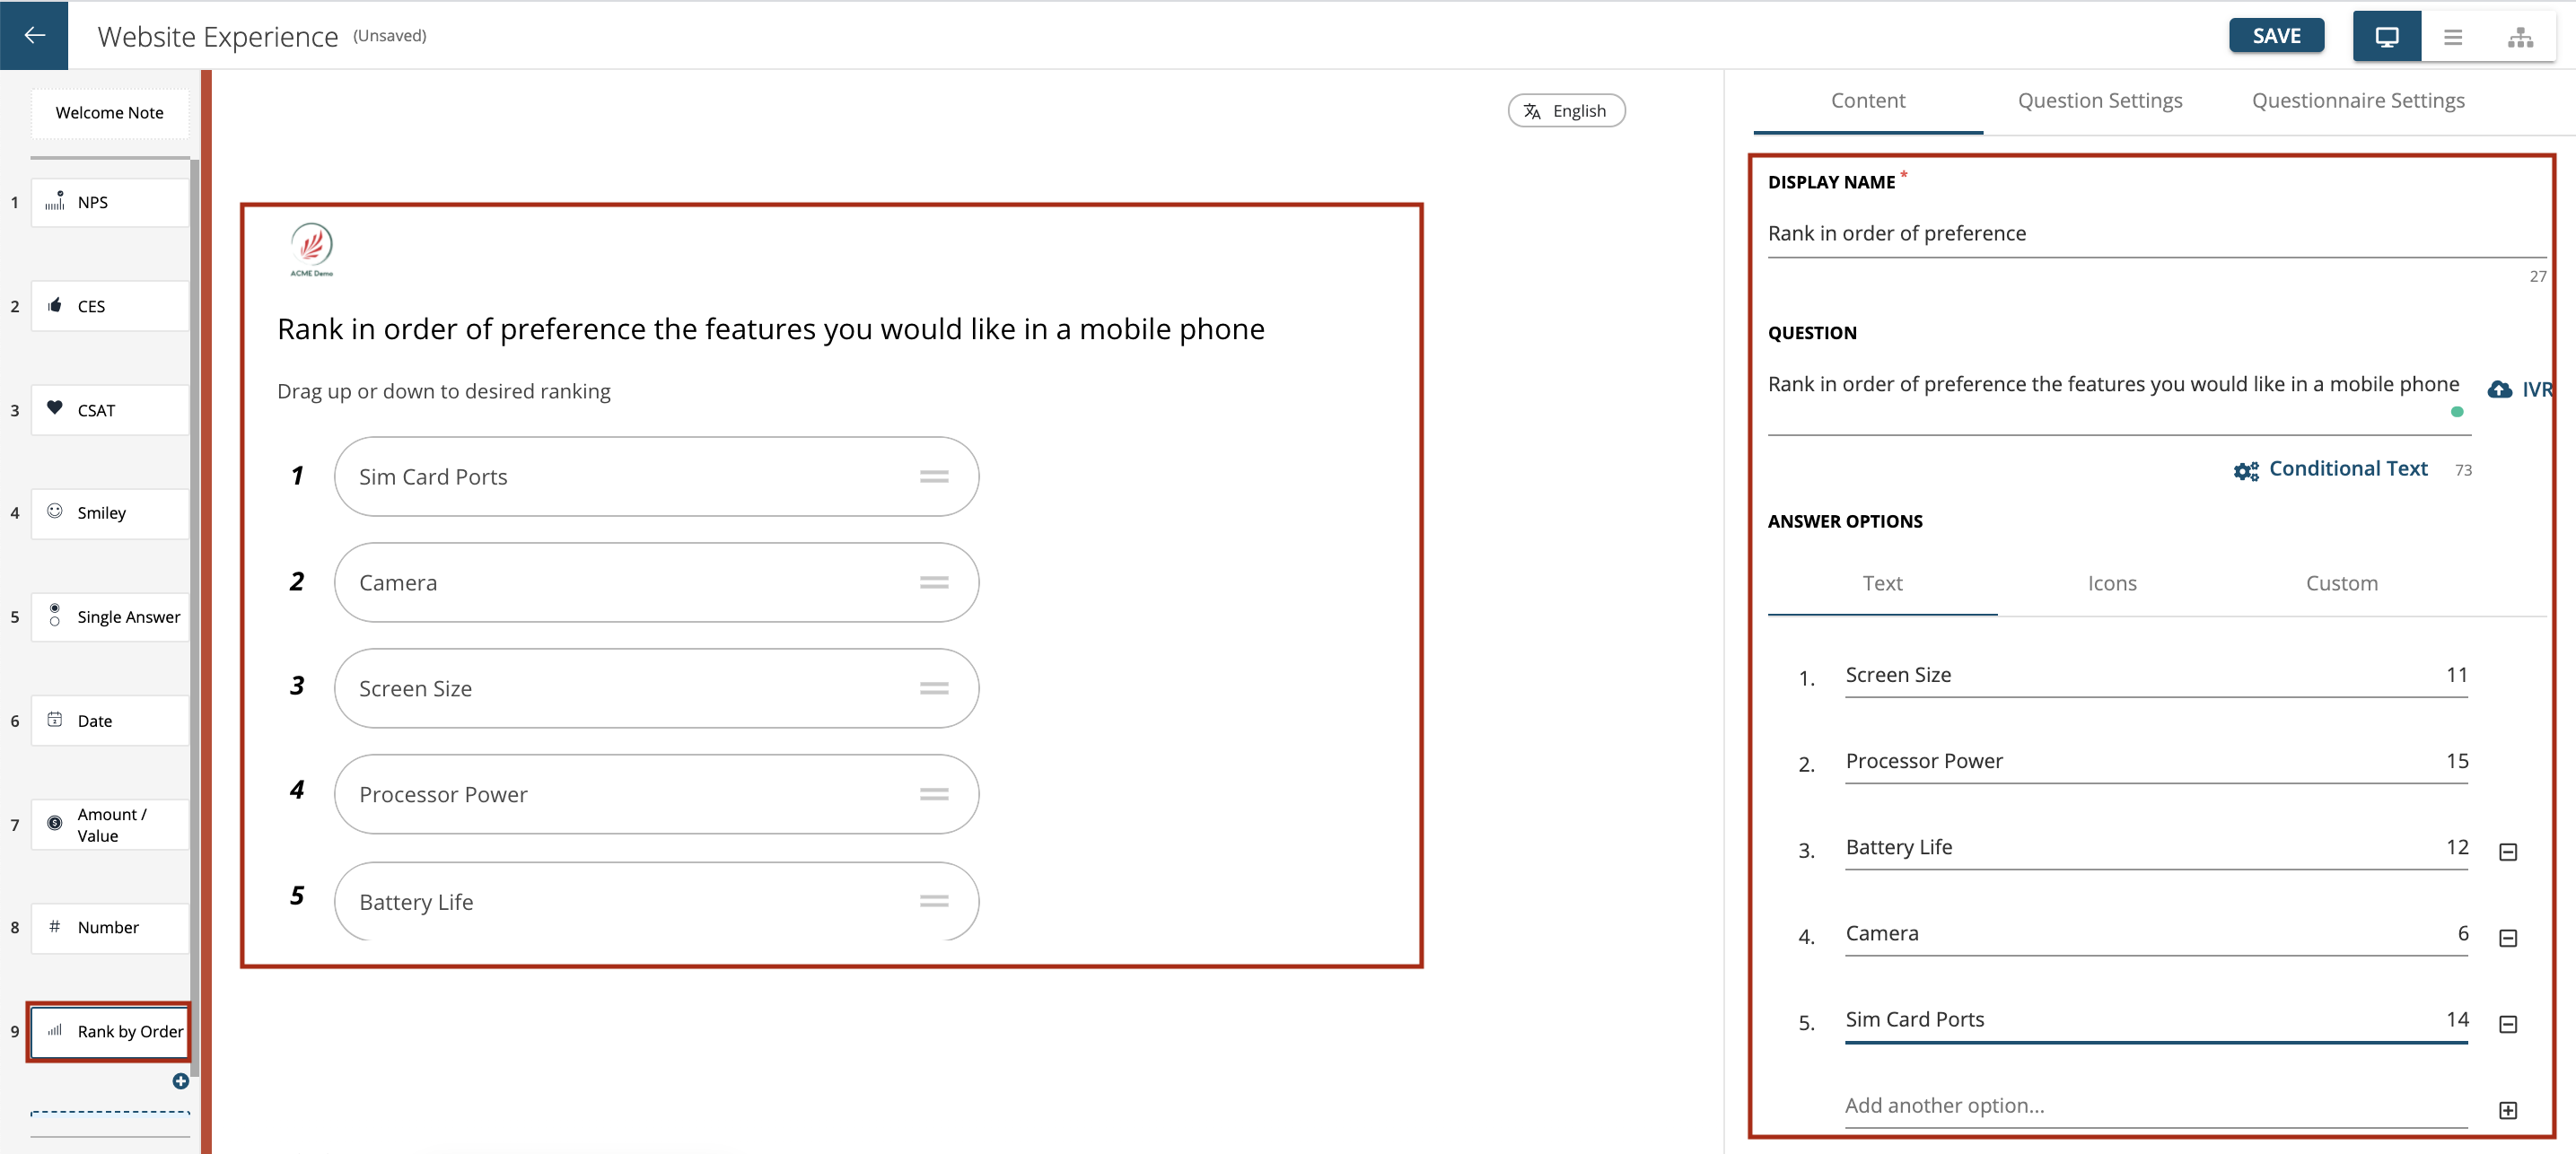Select the Smiley face icon

[55, 511]
